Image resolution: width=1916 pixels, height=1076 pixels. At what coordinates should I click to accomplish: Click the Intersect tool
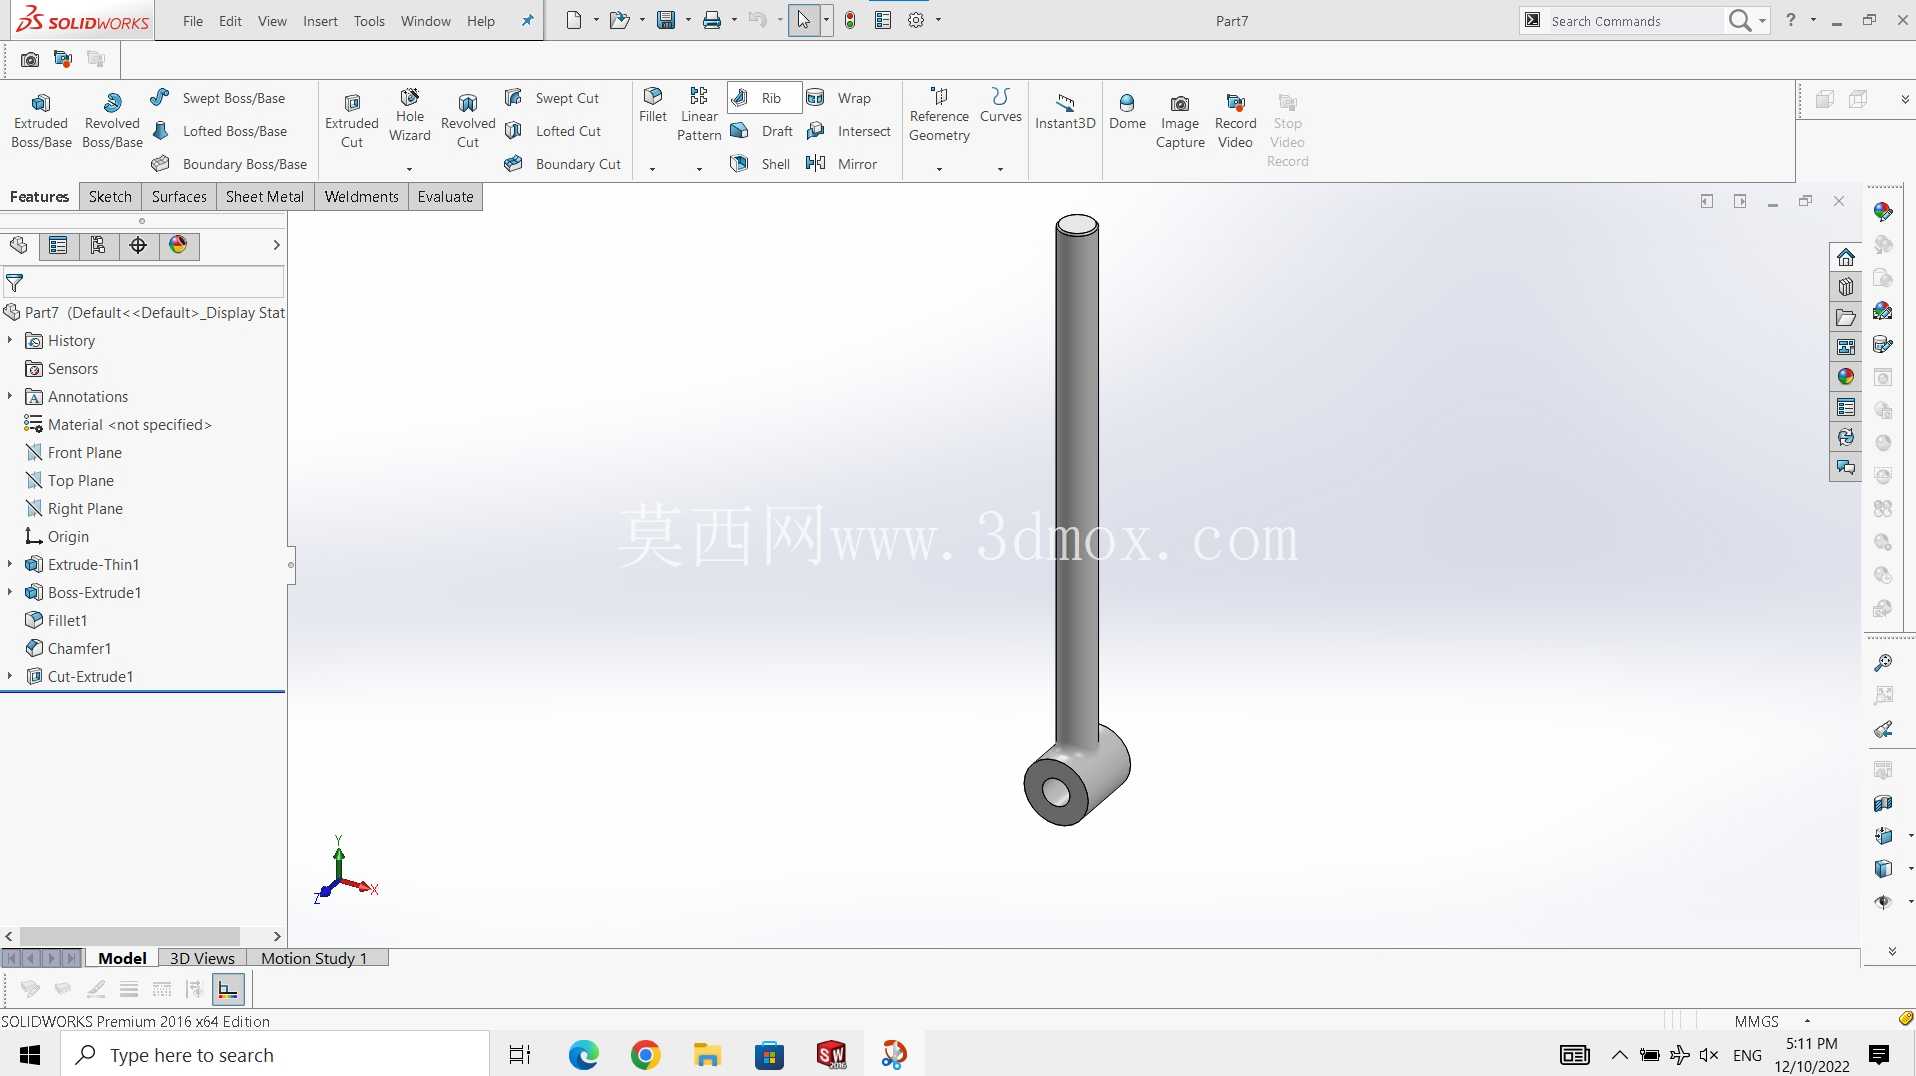click(x=849, y=131)
